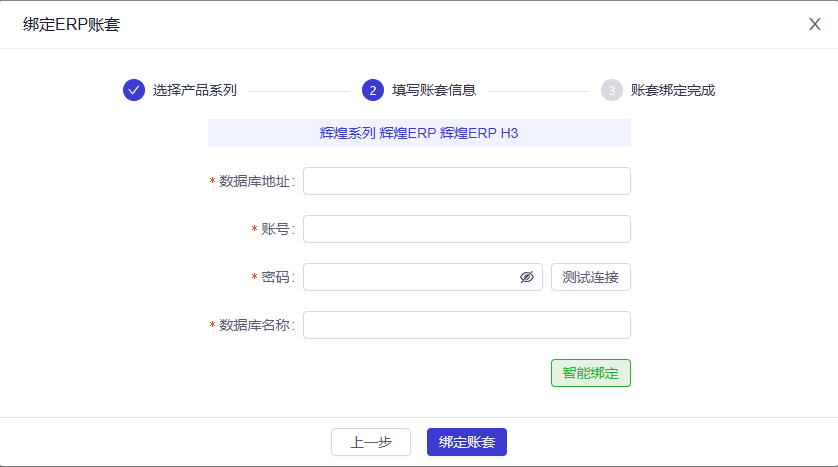Click the 测试连接 button

pos(591,277)
